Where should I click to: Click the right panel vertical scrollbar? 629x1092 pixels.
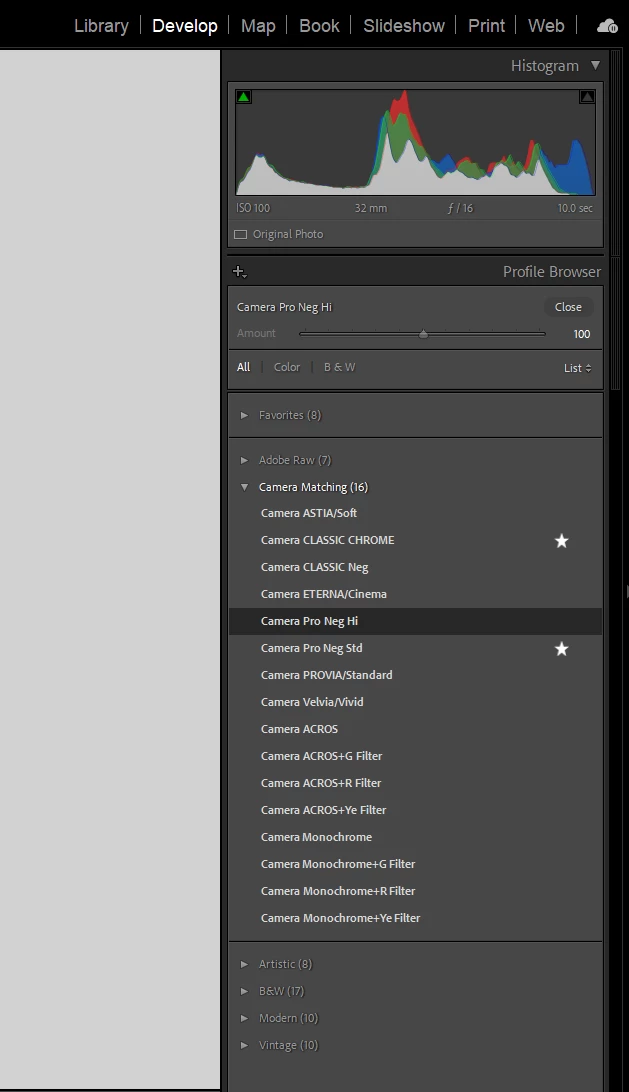pos(615,219)
